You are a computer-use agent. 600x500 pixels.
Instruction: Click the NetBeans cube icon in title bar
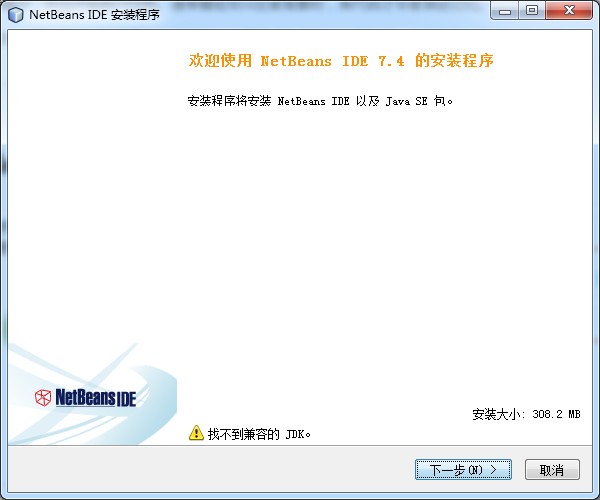(16, 15)
